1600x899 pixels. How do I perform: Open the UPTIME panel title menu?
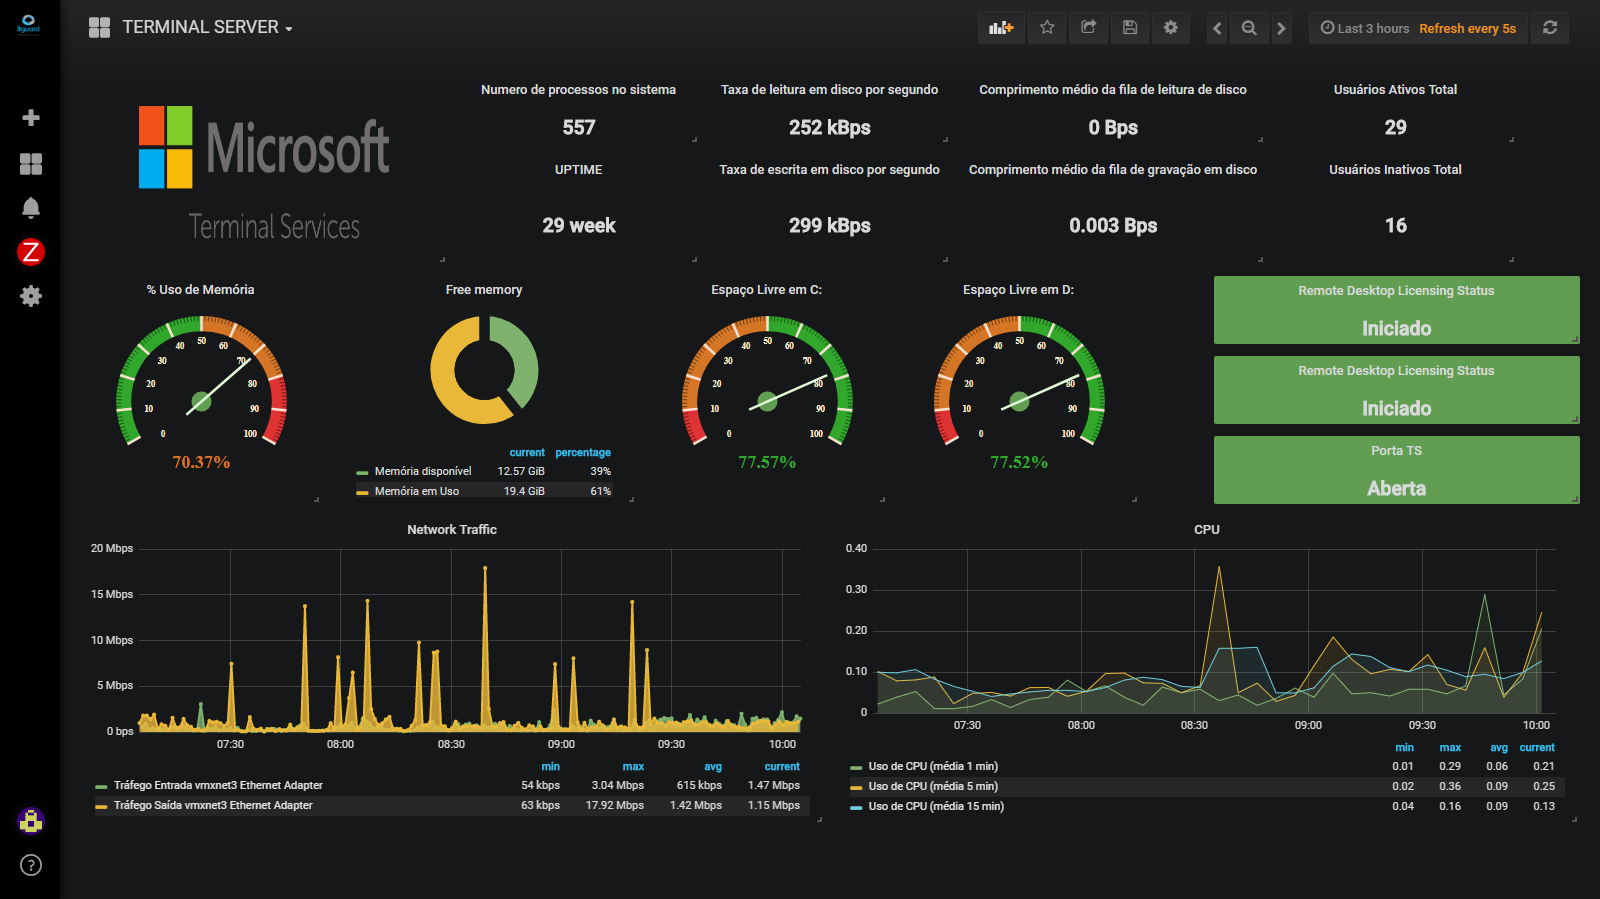coord(579,169)
